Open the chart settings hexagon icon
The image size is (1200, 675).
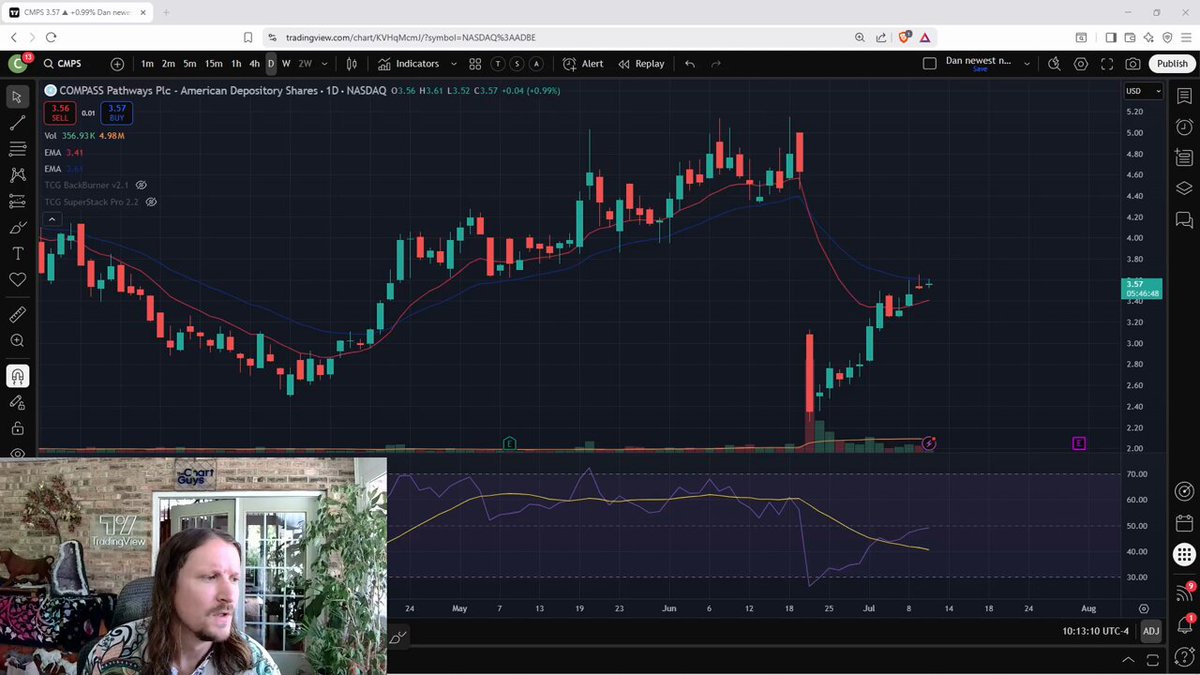1081,64
